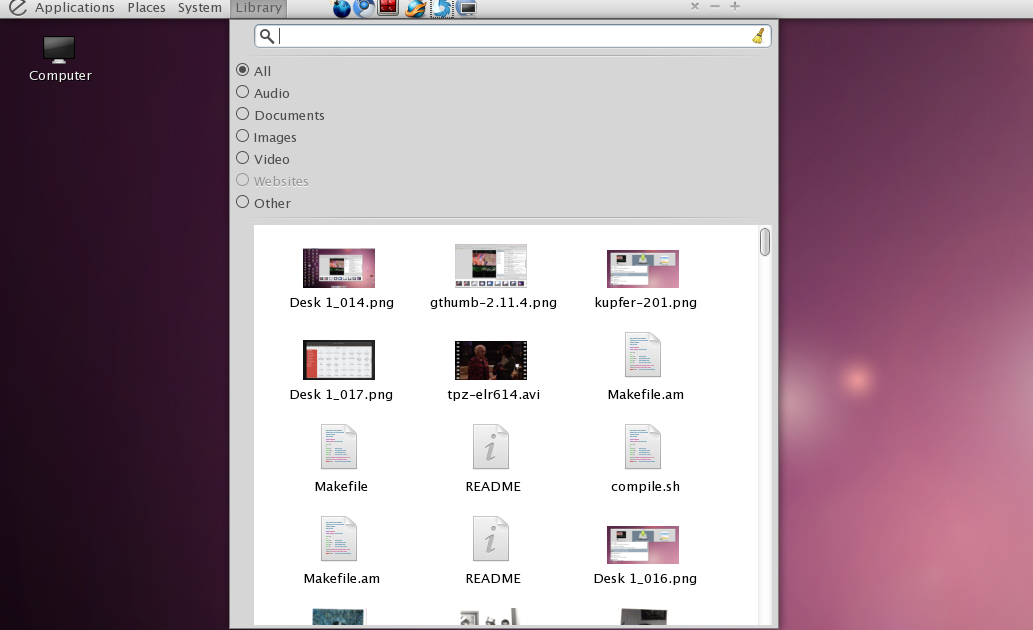
Task: Click the results list scrollbar
Action: pos(763,242)
